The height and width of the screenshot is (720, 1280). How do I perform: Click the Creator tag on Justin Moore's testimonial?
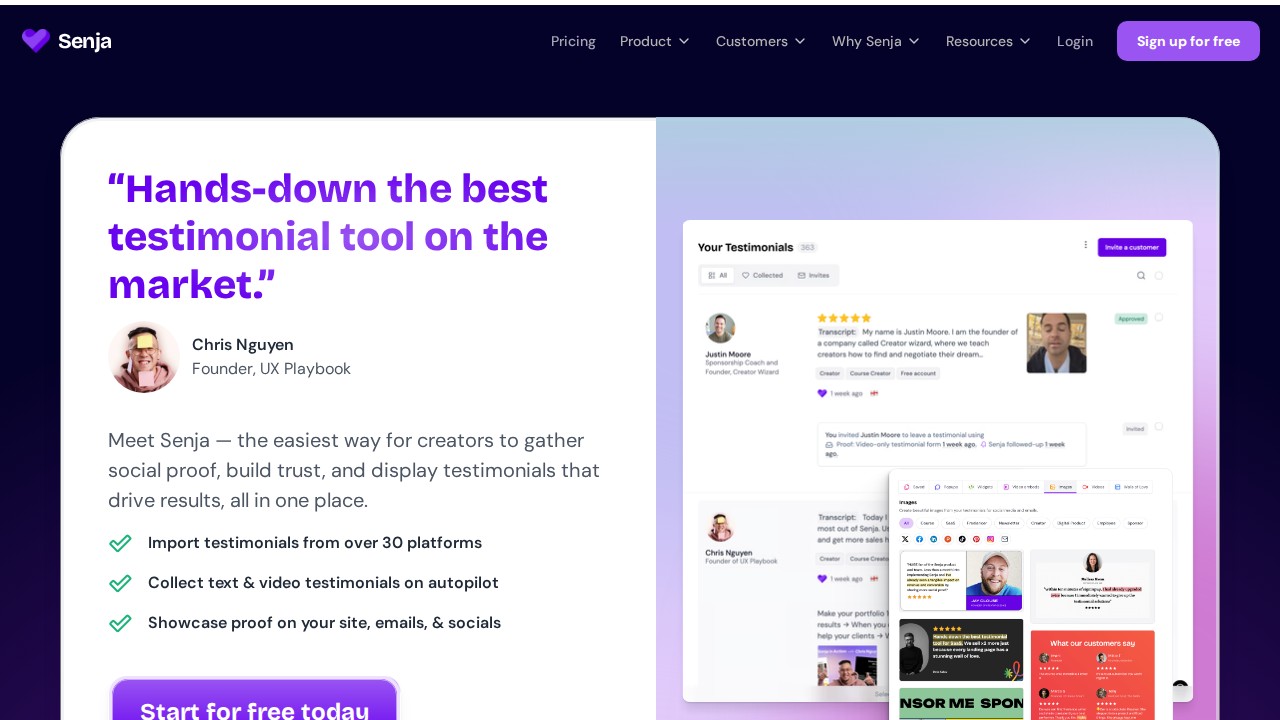[x=830, y=373]
